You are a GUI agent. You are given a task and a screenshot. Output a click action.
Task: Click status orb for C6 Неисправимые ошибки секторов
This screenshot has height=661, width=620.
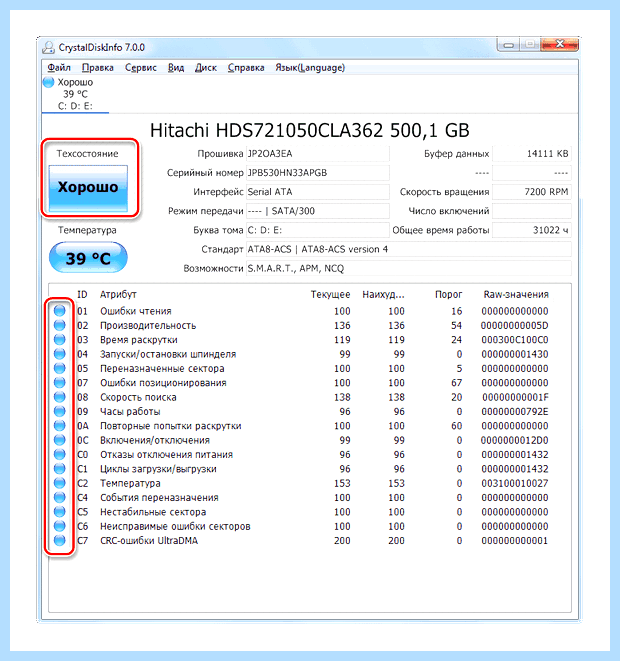coord(59,526)
